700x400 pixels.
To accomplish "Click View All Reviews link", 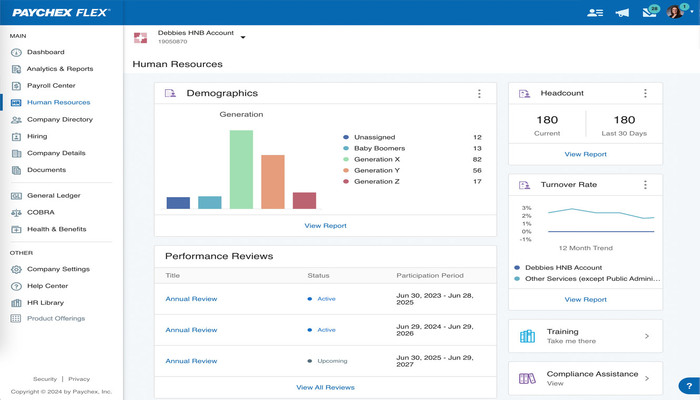I will 325,387.
